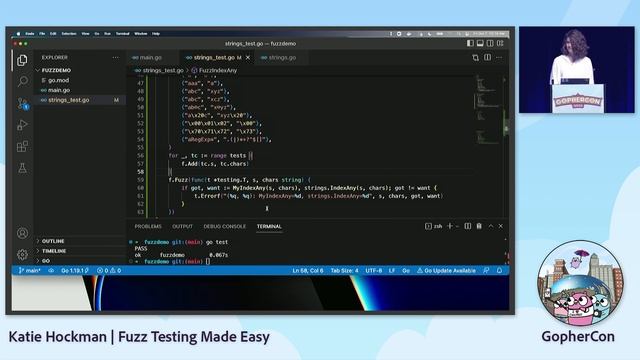Click the feedback icon in status bar
Image resolution: width=640 pixels, height=360 pixels.
(486, 271)
